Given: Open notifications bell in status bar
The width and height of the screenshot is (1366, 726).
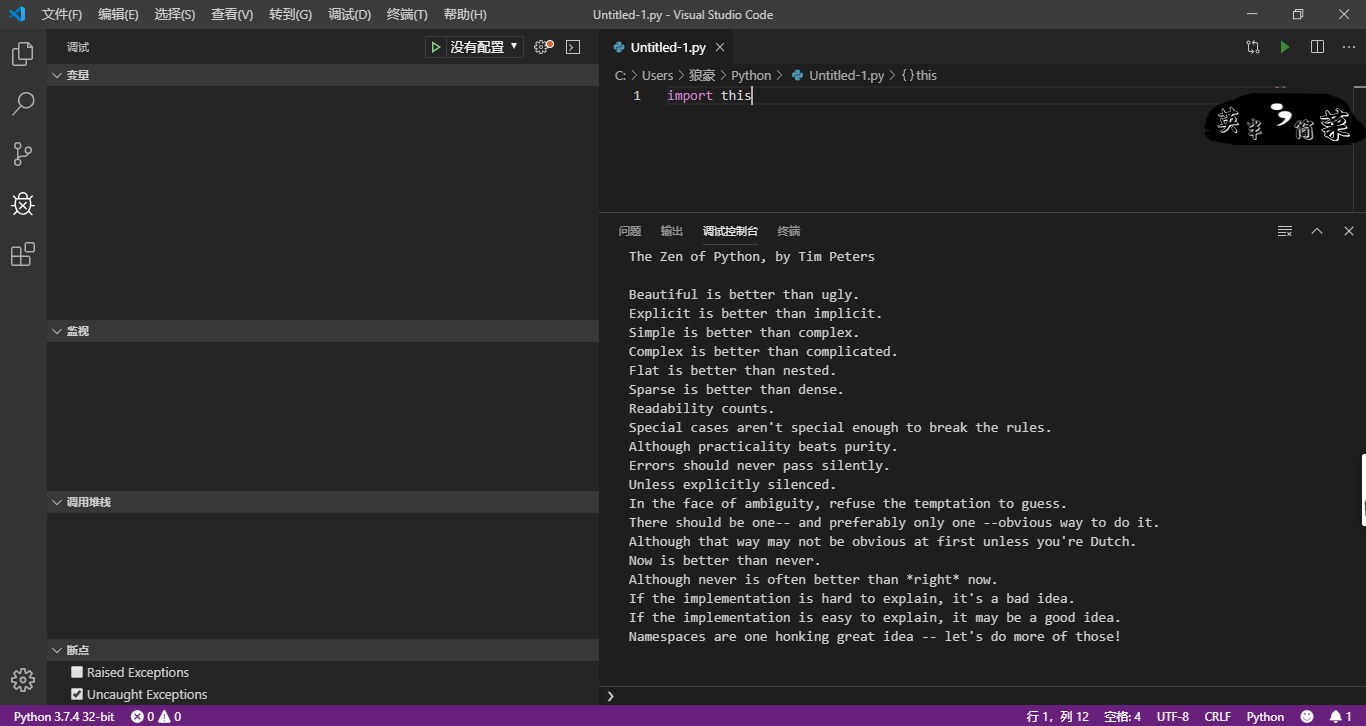Looking at the screenshot, I should pos(1340,716).
